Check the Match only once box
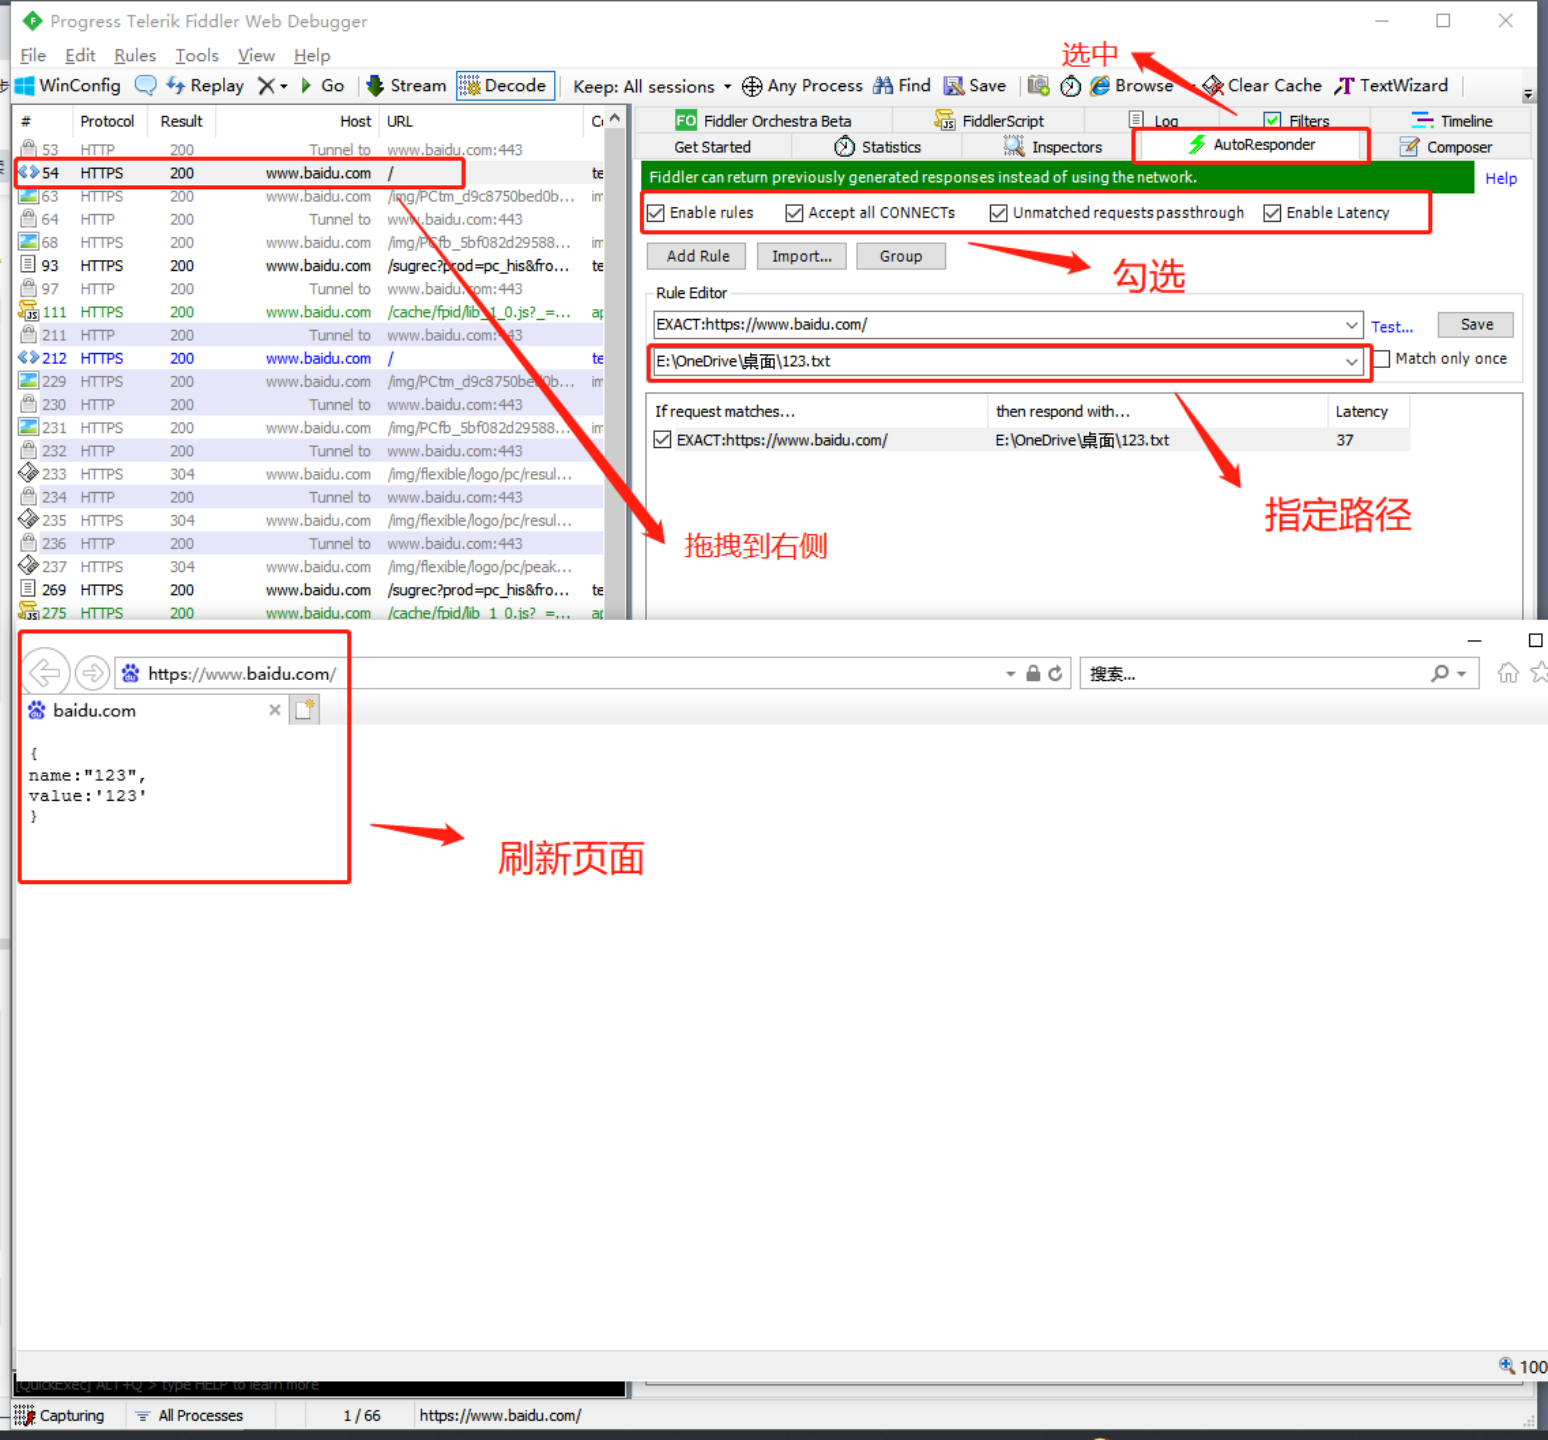Image resolution: width=1548 pixels, height=1440 pixels. (1382, 359)
